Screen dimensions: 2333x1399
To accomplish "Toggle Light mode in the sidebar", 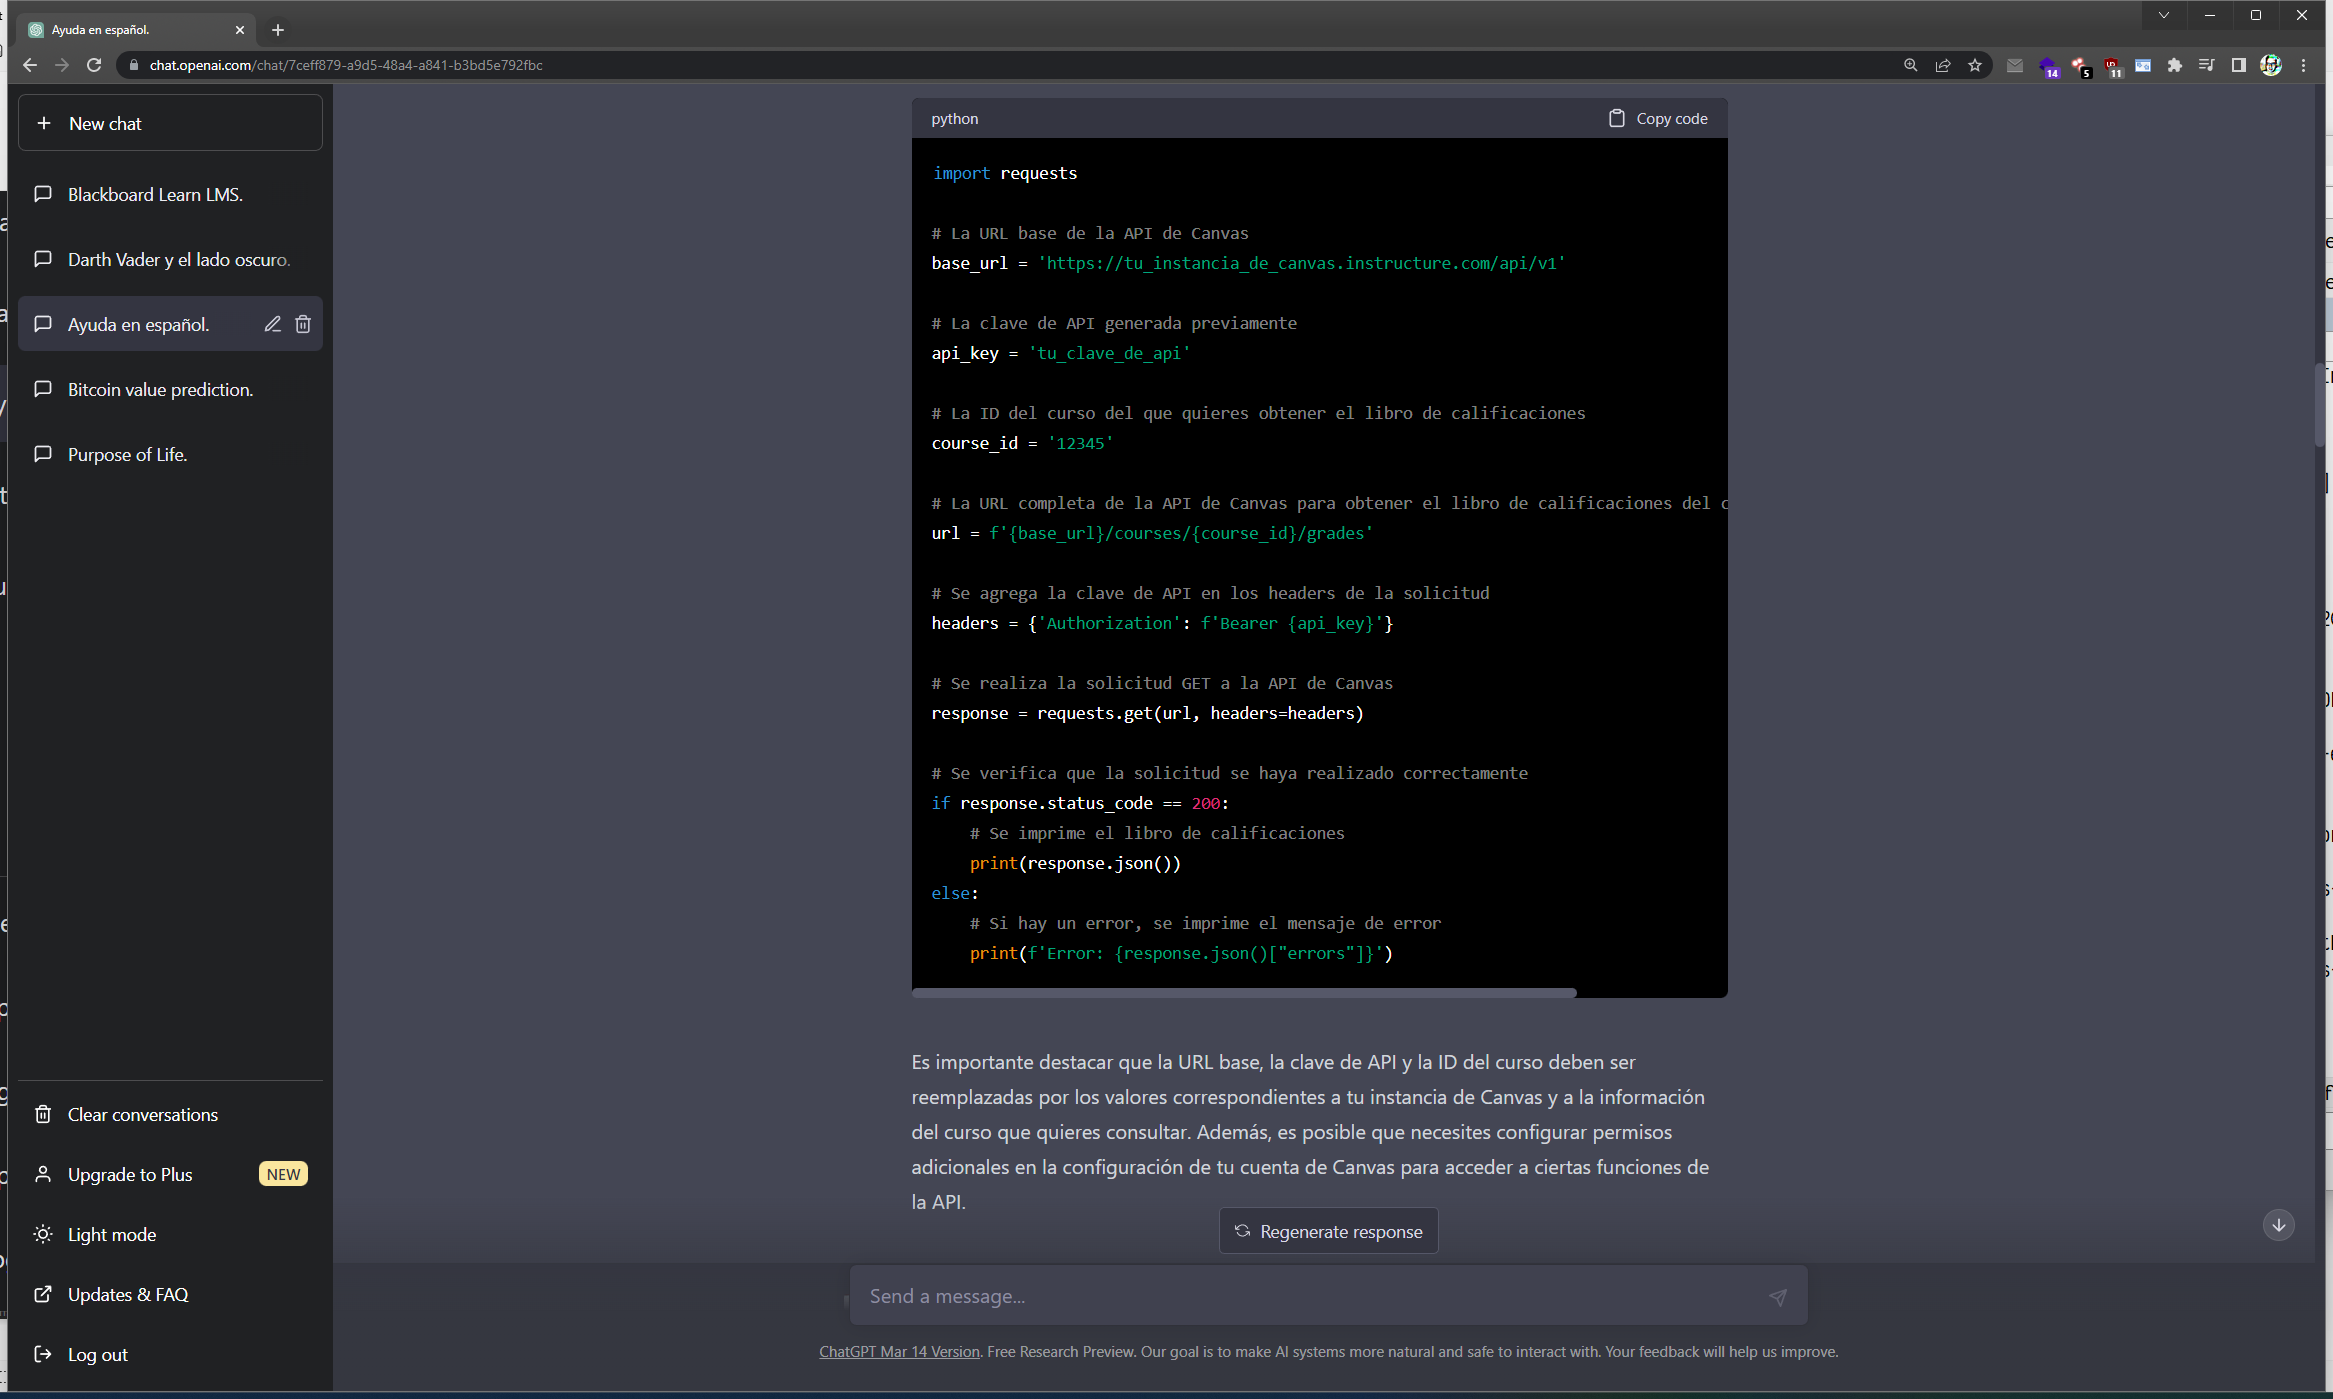I will click(111, 1234).
